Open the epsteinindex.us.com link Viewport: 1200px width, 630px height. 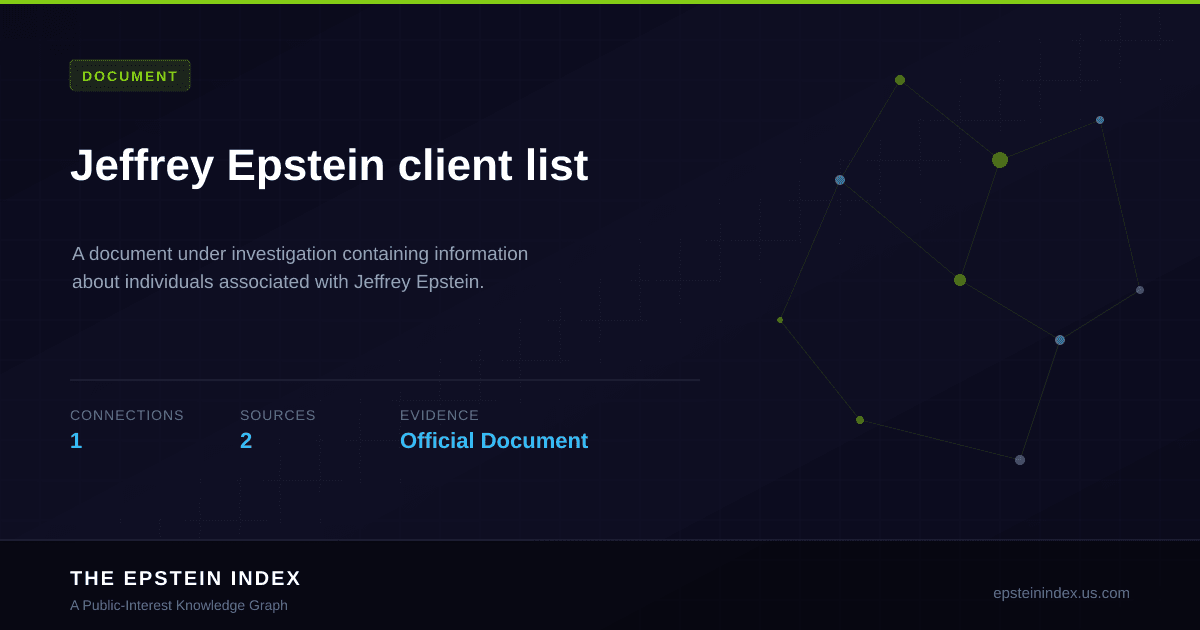[1061, 593]
